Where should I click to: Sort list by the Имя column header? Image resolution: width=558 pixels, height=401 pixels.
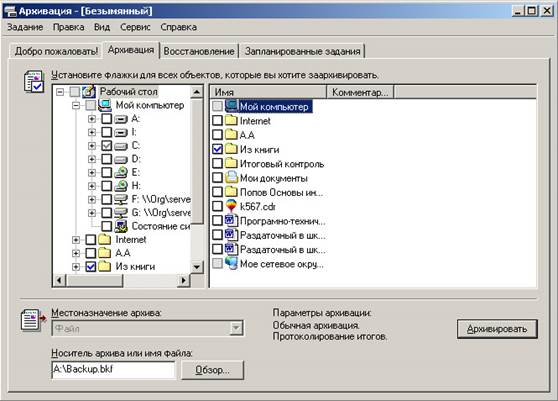[268, 92]
